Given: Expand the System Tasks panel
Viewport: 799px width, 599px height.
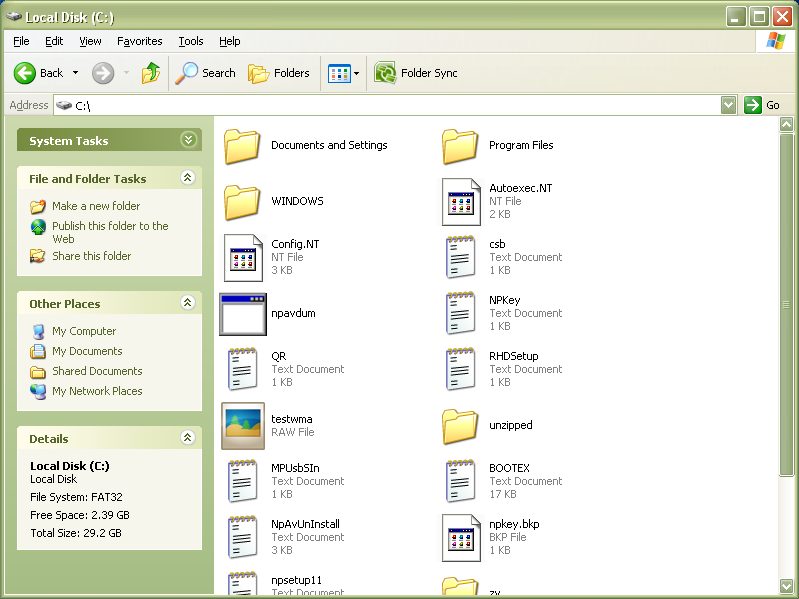Looking at the screenshot, I should [x=187, y=140].
